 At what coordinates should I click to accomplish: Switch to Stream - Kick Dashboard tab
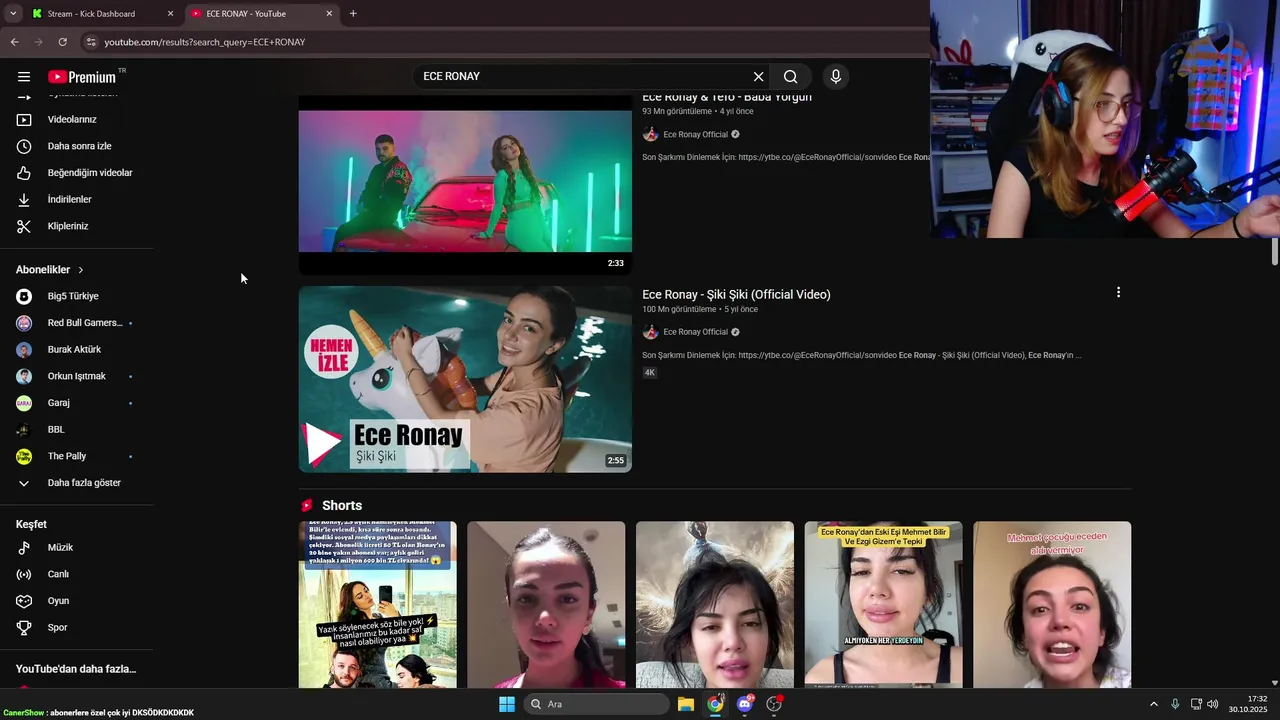click(x=93, y=14)
